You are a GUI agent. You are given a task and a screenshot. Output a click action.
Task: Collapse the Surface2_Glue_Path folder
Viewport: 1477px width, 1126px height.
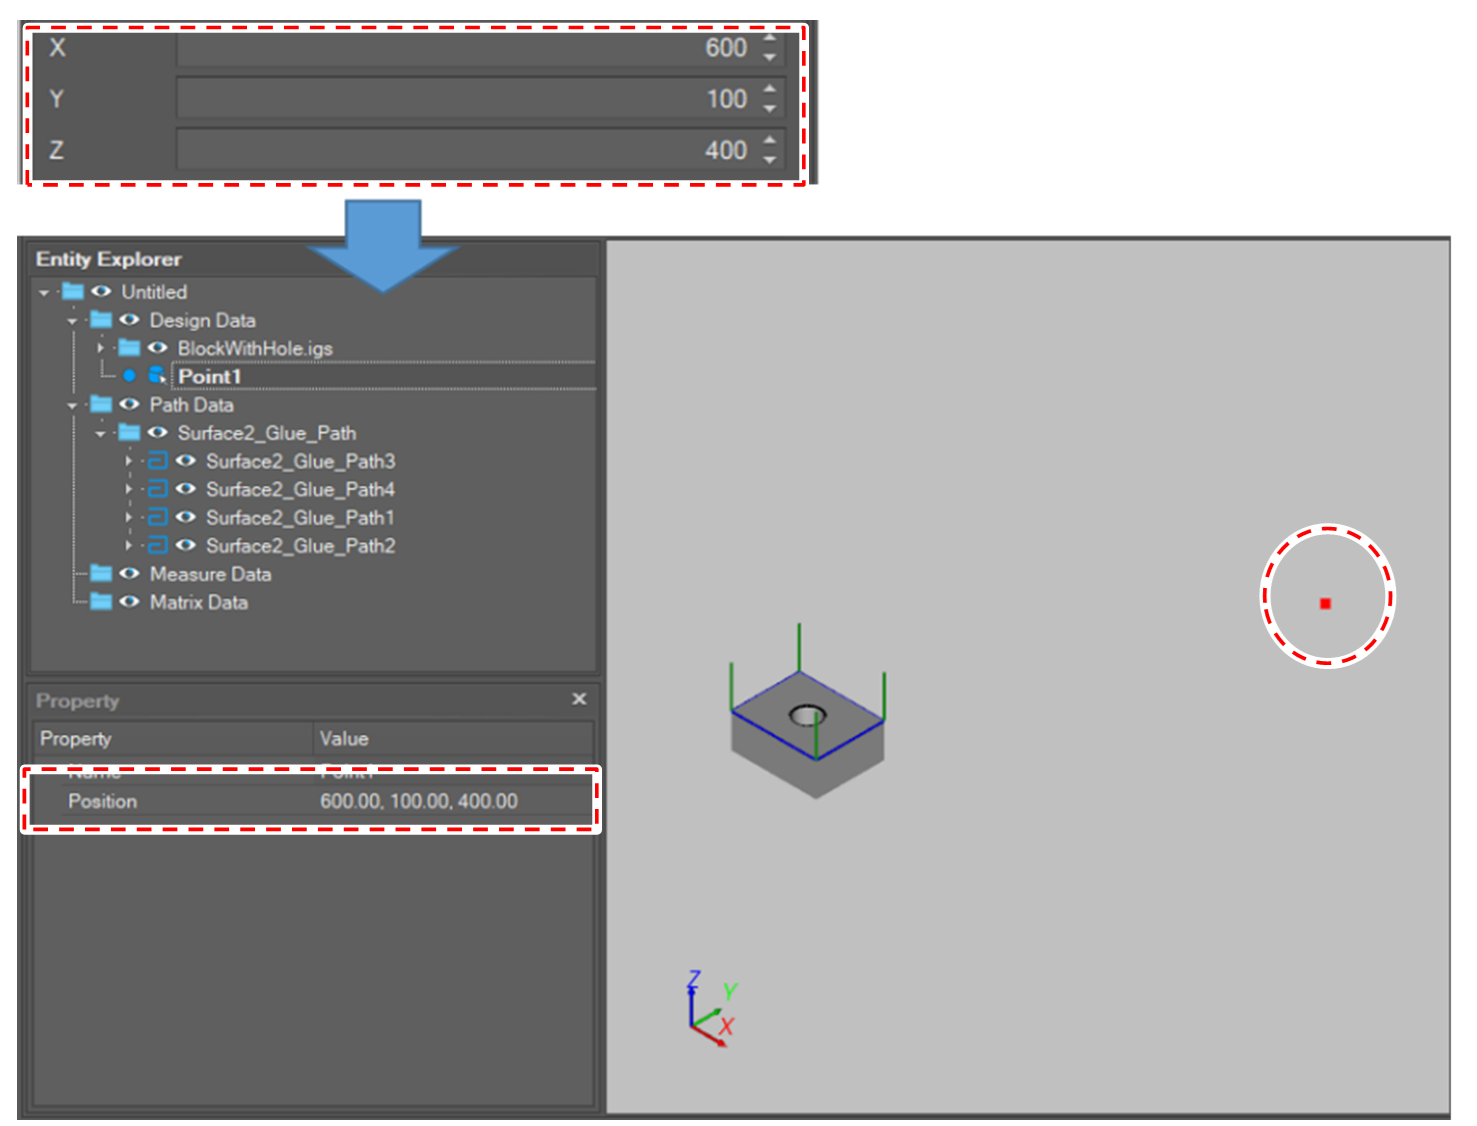pyautogui.click(x=100, y=433)
